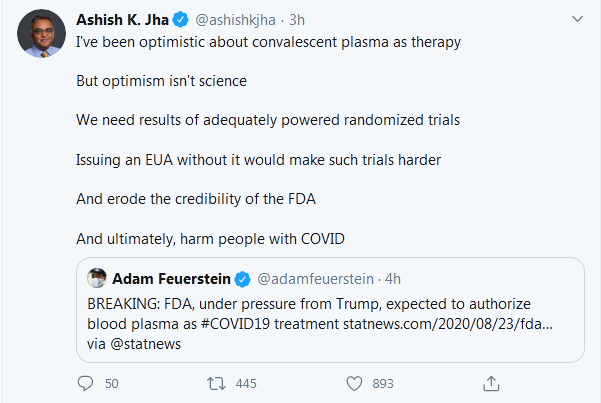
Task: Open the 3h tweet timestamp
Action: coord(297,19)
